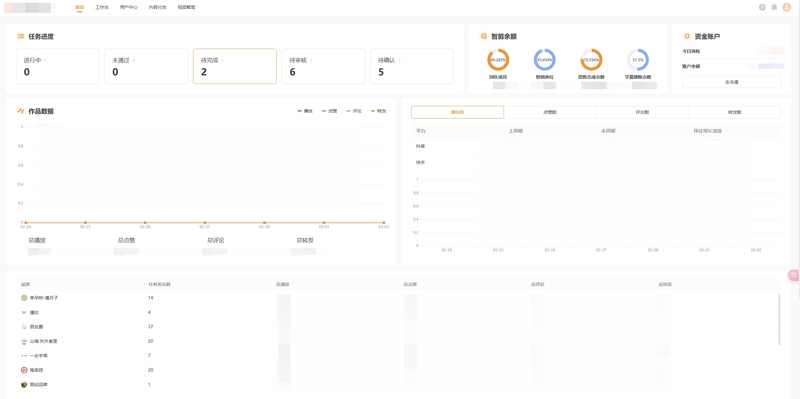Expand the 进行中 task card arrow

(45, 60)
